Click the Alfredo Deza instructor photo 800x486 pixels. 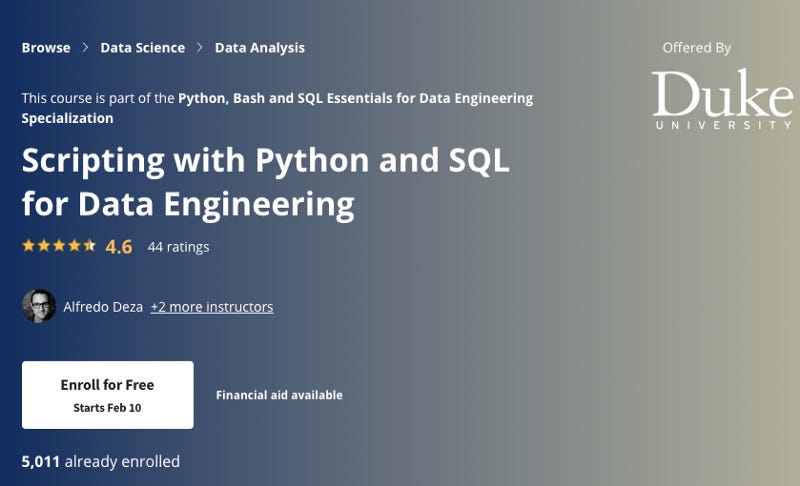(39, 306)
